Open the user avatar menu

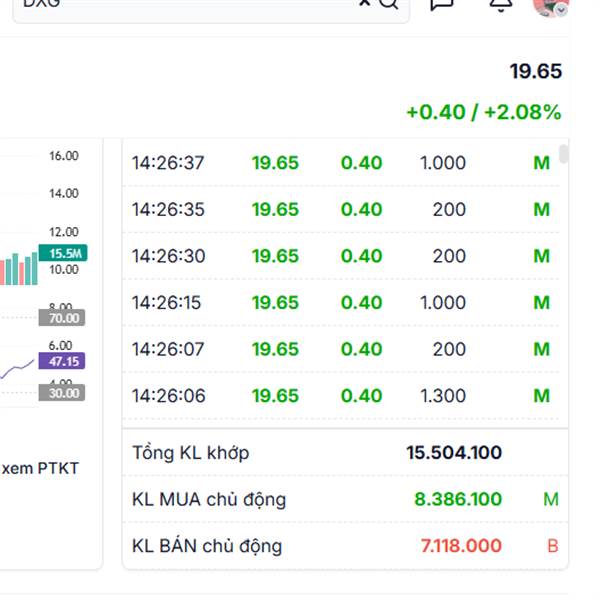[x=549, y=4]
